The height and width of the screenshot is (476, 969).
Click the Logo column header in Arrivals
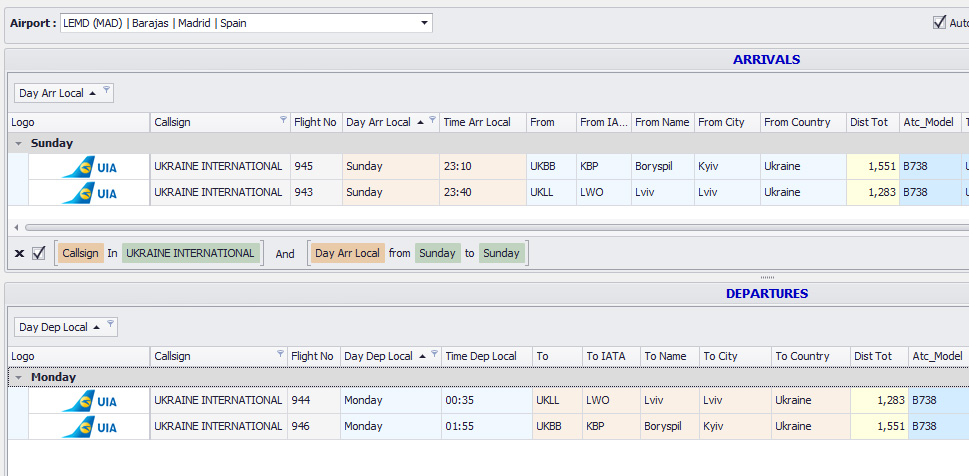pyautogui.click(x=80, y=122)
